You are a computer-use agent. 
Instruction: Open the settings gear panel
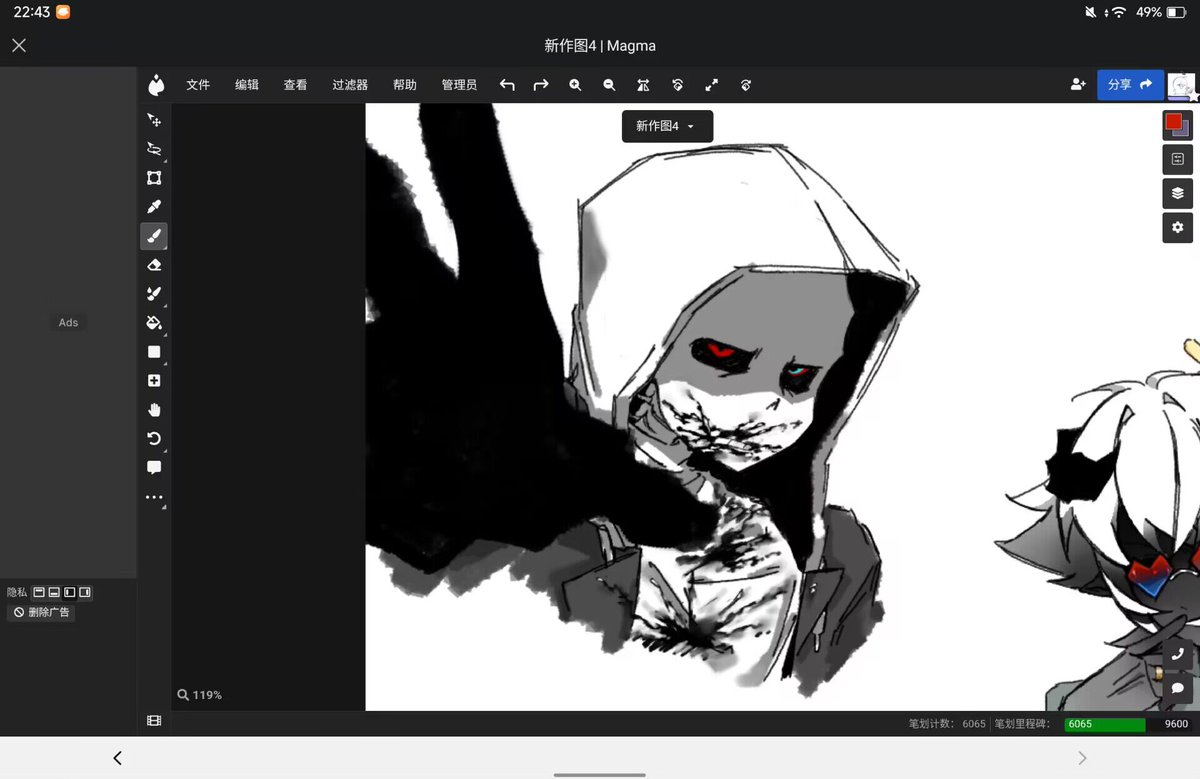1177,227
